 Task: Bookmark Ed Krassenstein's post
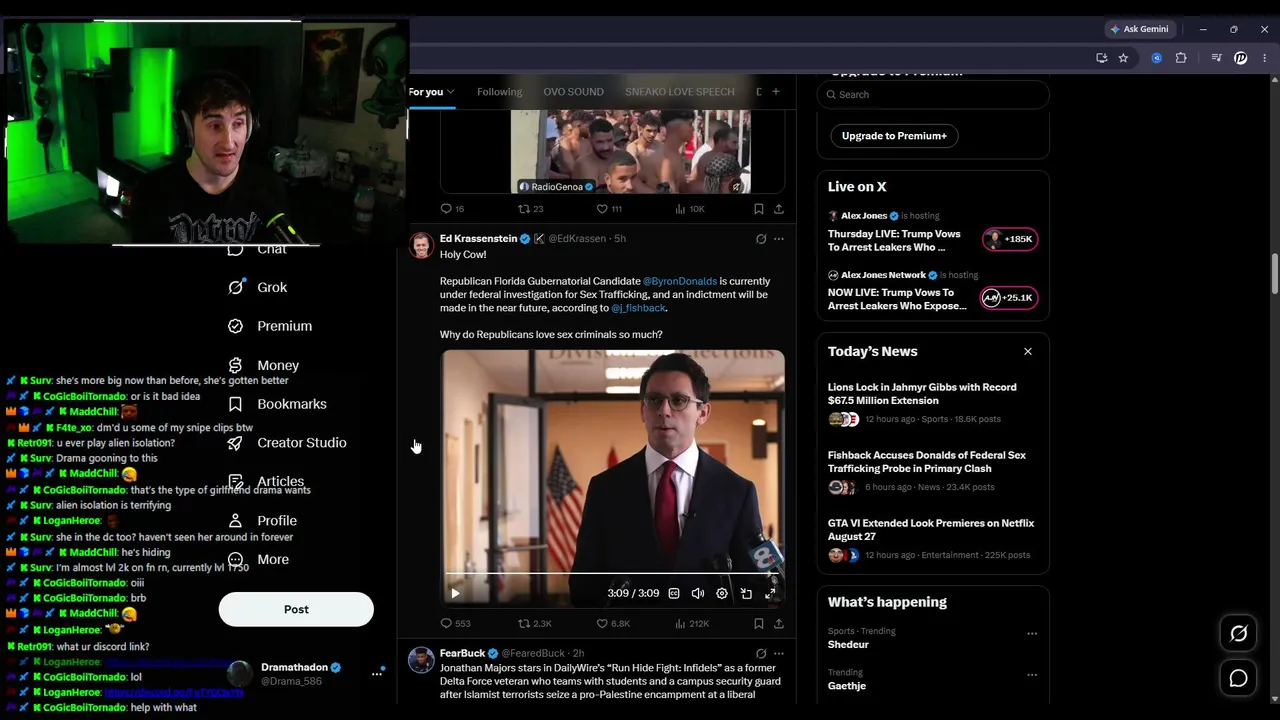click(758, 623)
